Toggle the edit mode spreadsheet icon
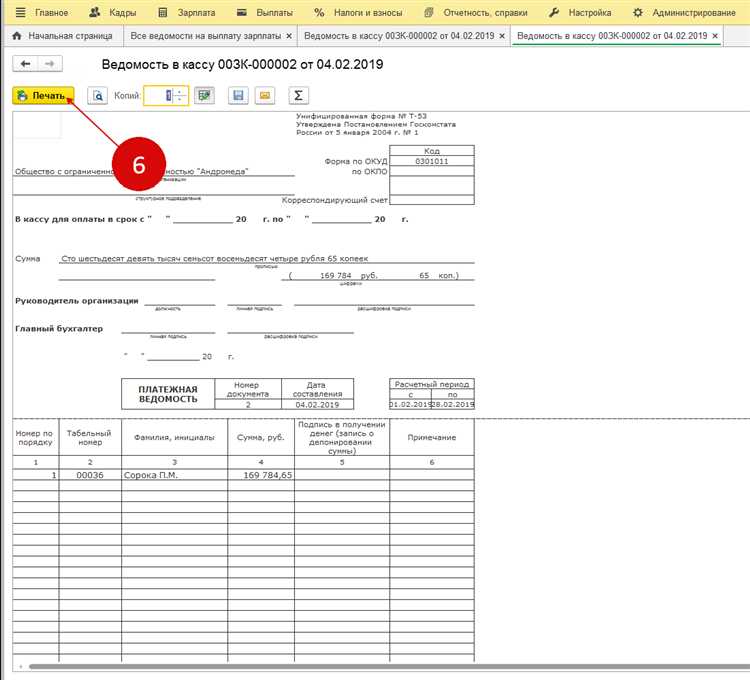The width and height of the screenshot is (750, 680). pos(205,96)
